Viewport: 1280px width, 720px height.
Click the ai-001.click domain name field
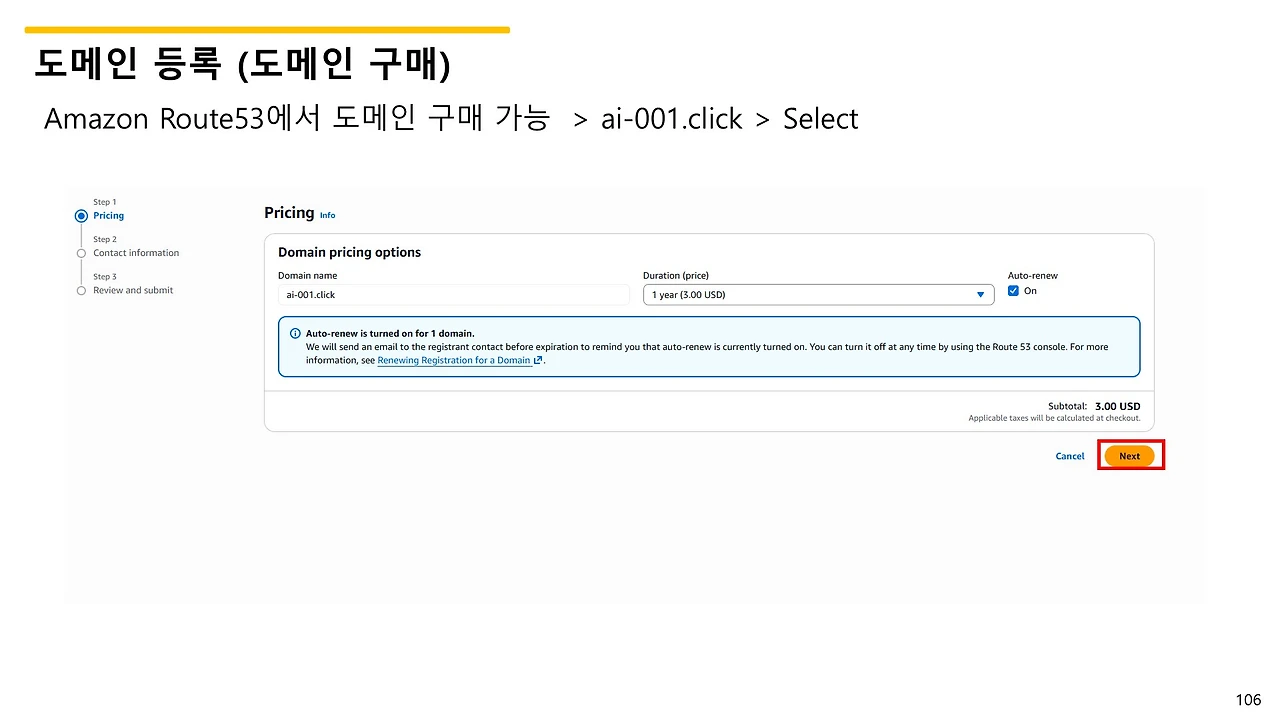click(x=454, y=294)
